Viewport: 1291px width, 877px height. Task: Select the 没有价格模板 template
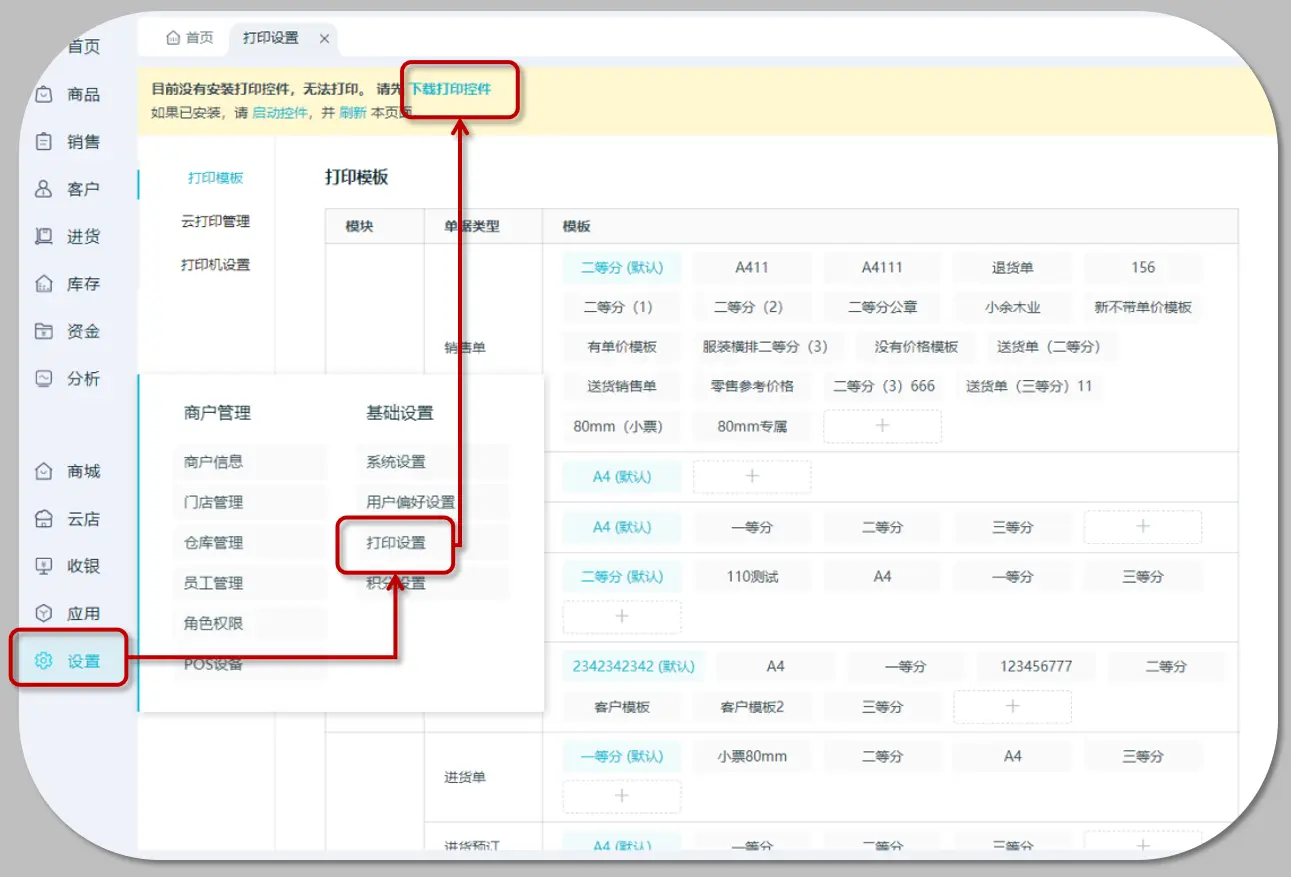coord(916,347)
